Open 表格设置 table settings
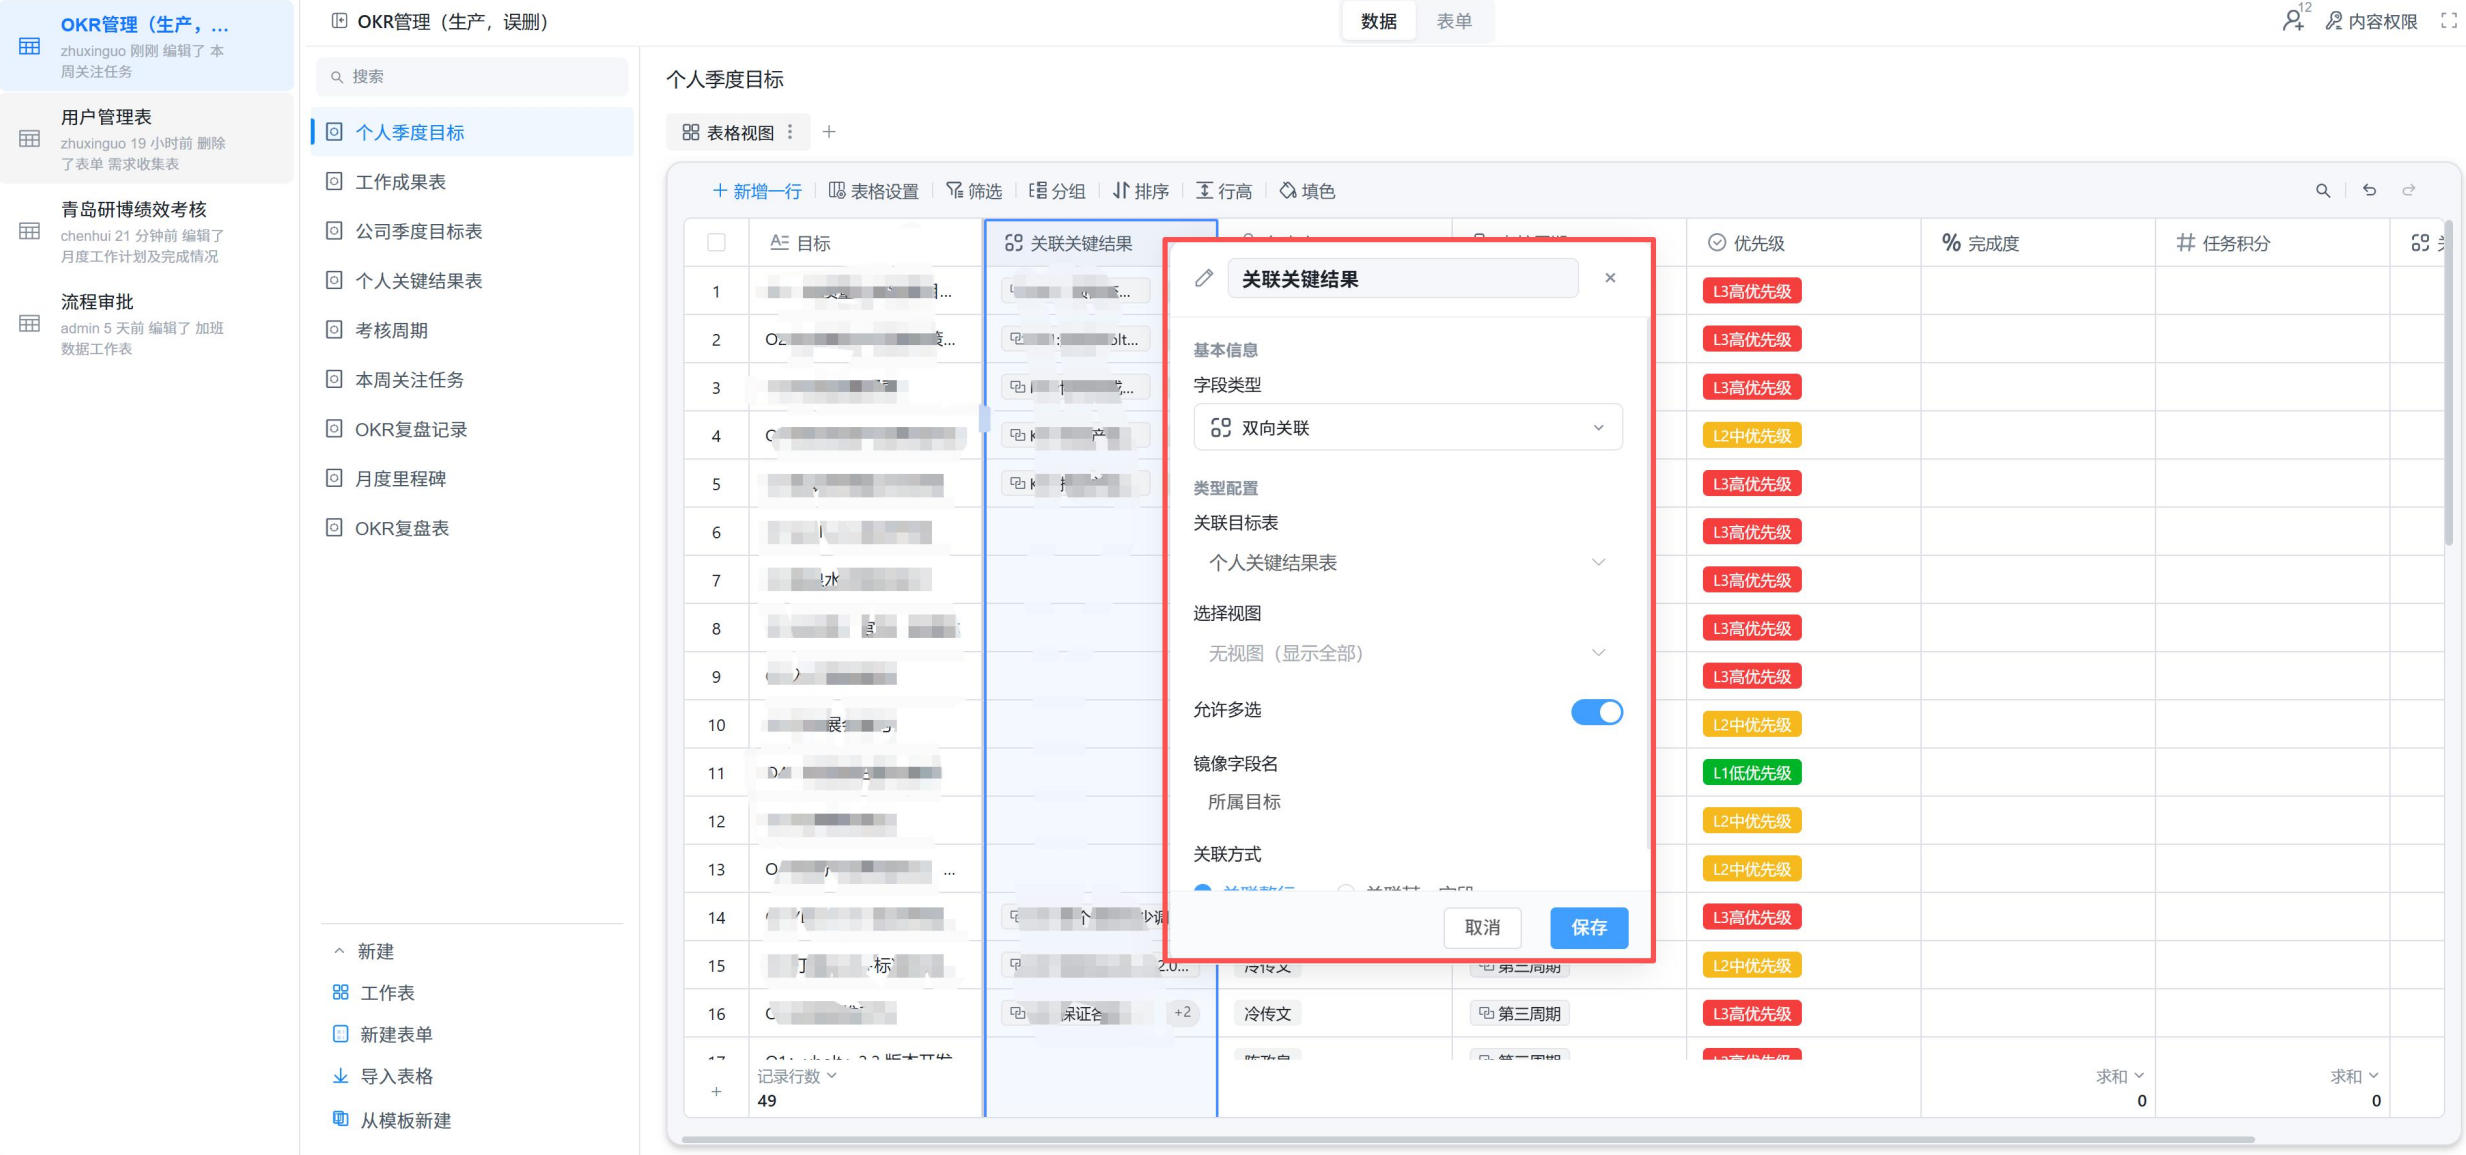Viewport: 2466px width, 1155px height. coord(873,191)
